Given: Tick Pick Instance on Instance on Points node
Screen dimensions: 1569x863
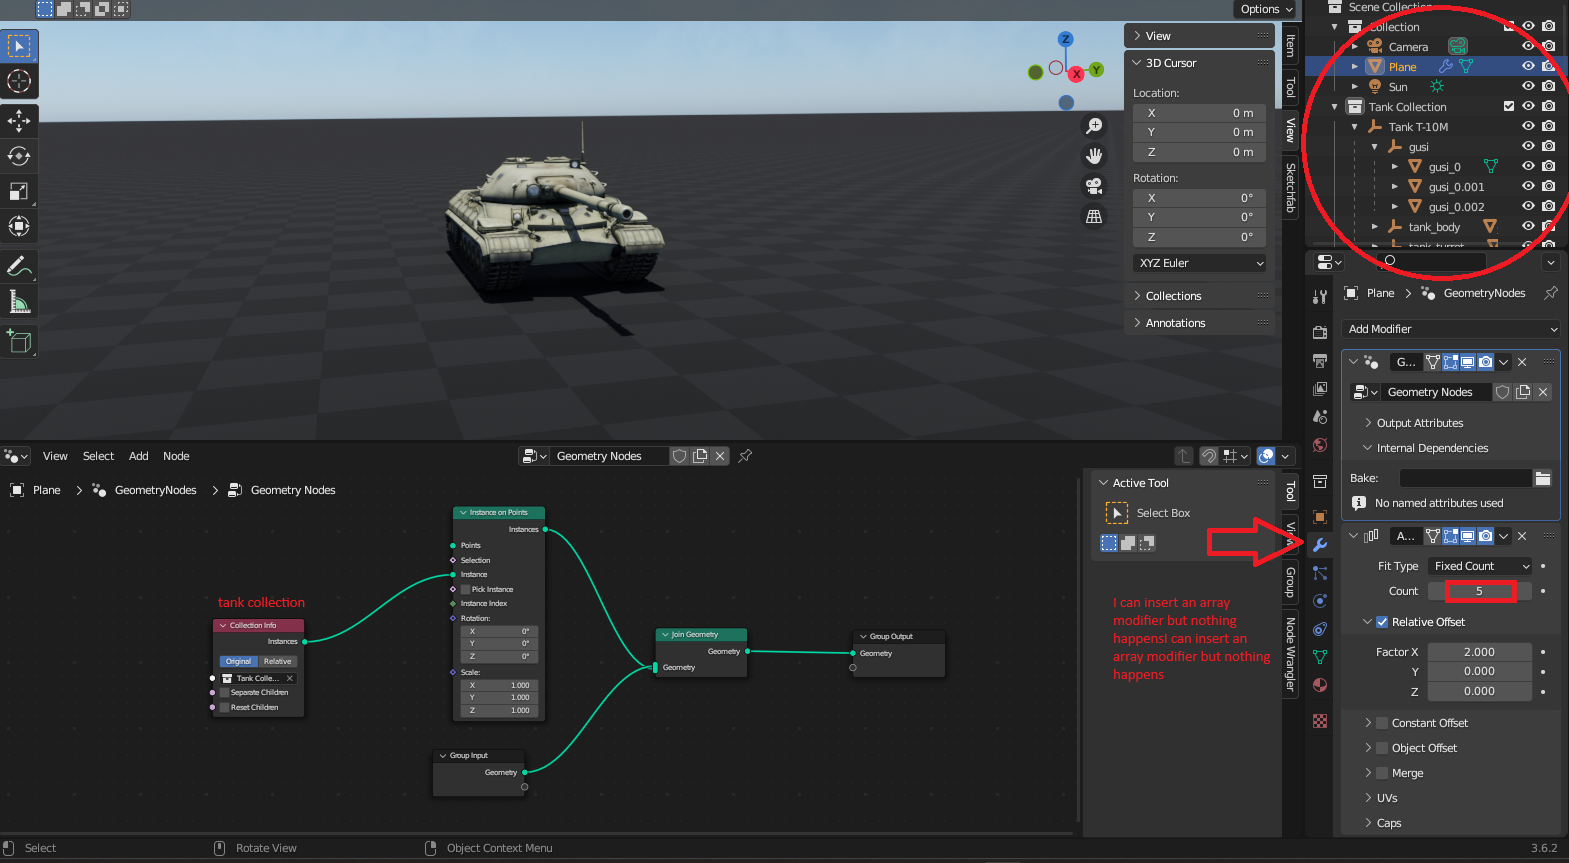Looking at the screenshot, I should (x=466, y=589).
